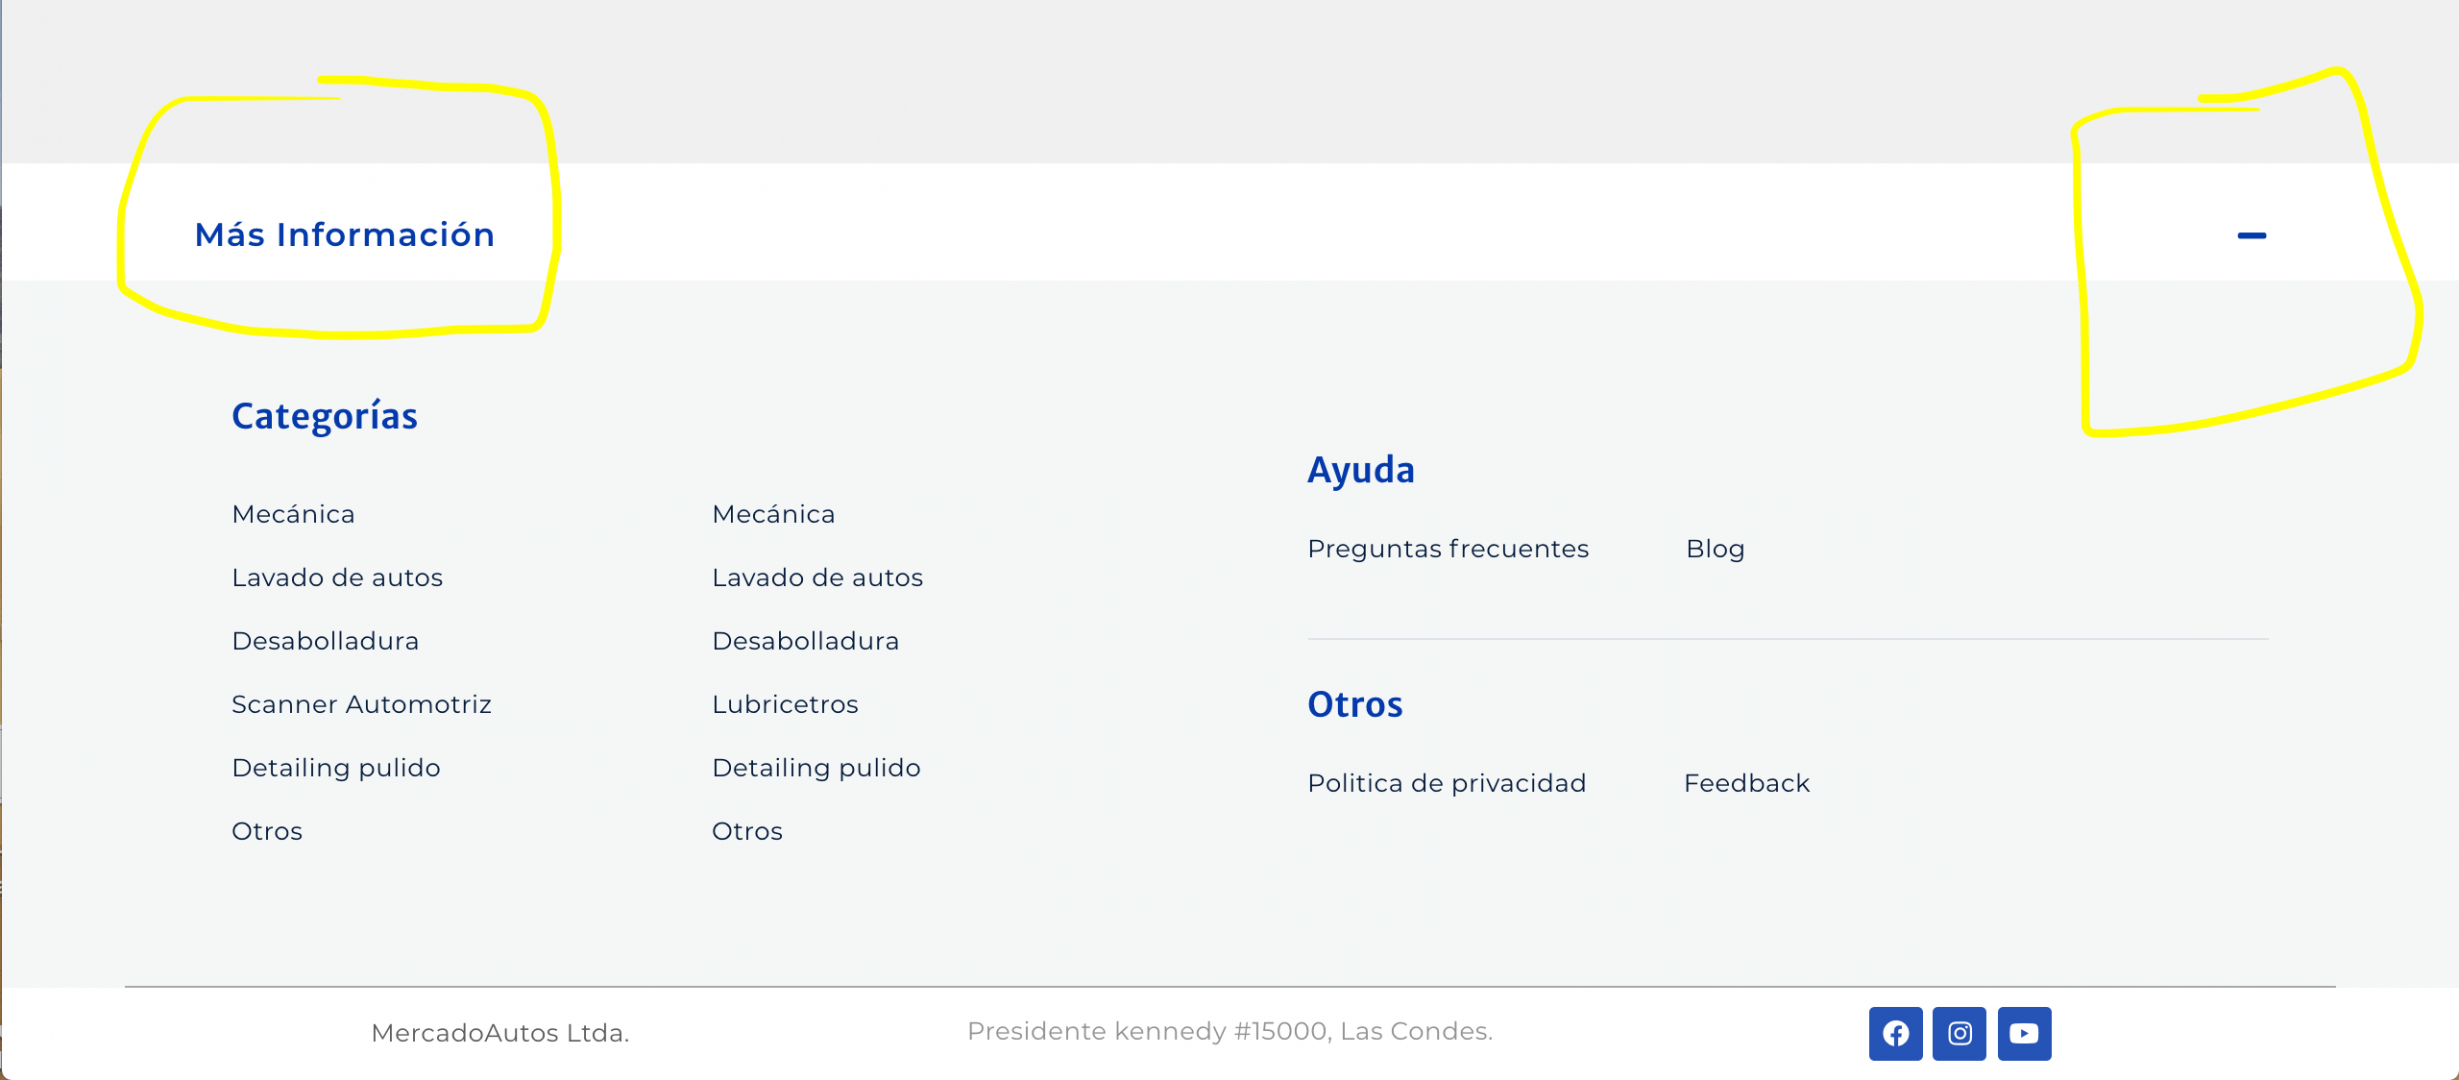Open Otros link in first category column

click(x=267, y=831)
